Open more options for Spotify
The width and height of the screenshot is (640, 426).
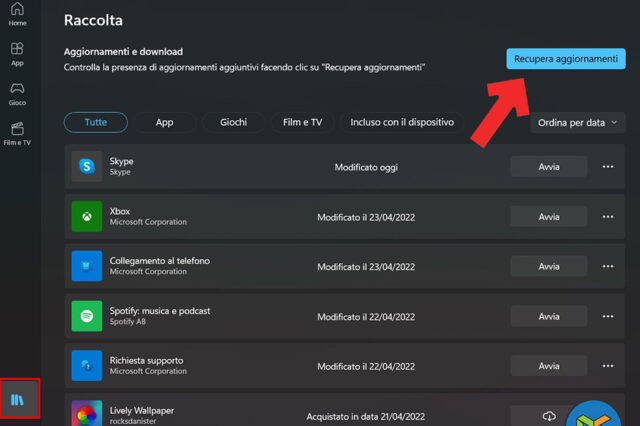[607, 316]
